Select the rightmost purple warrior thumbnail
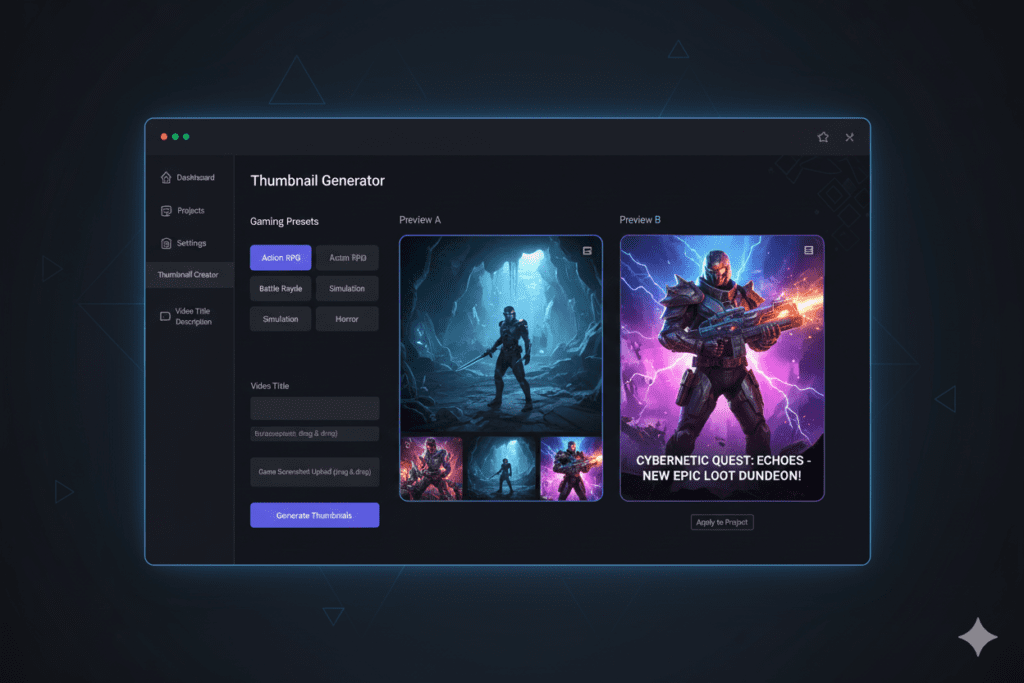The height and width of the screenshot is (683, 1024). (x=573, y=467)
